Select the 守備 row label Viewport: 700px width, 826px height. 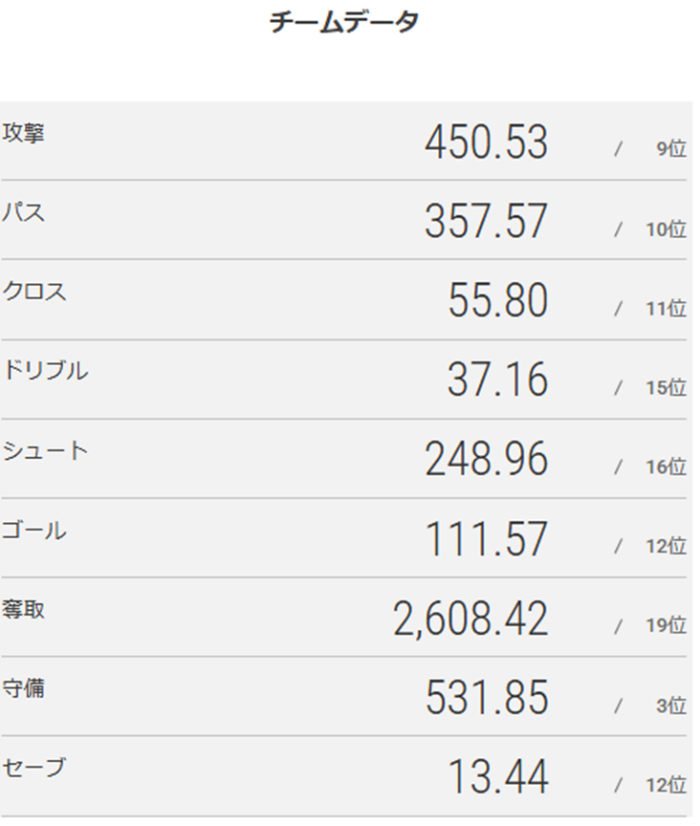tap(23, 688)
